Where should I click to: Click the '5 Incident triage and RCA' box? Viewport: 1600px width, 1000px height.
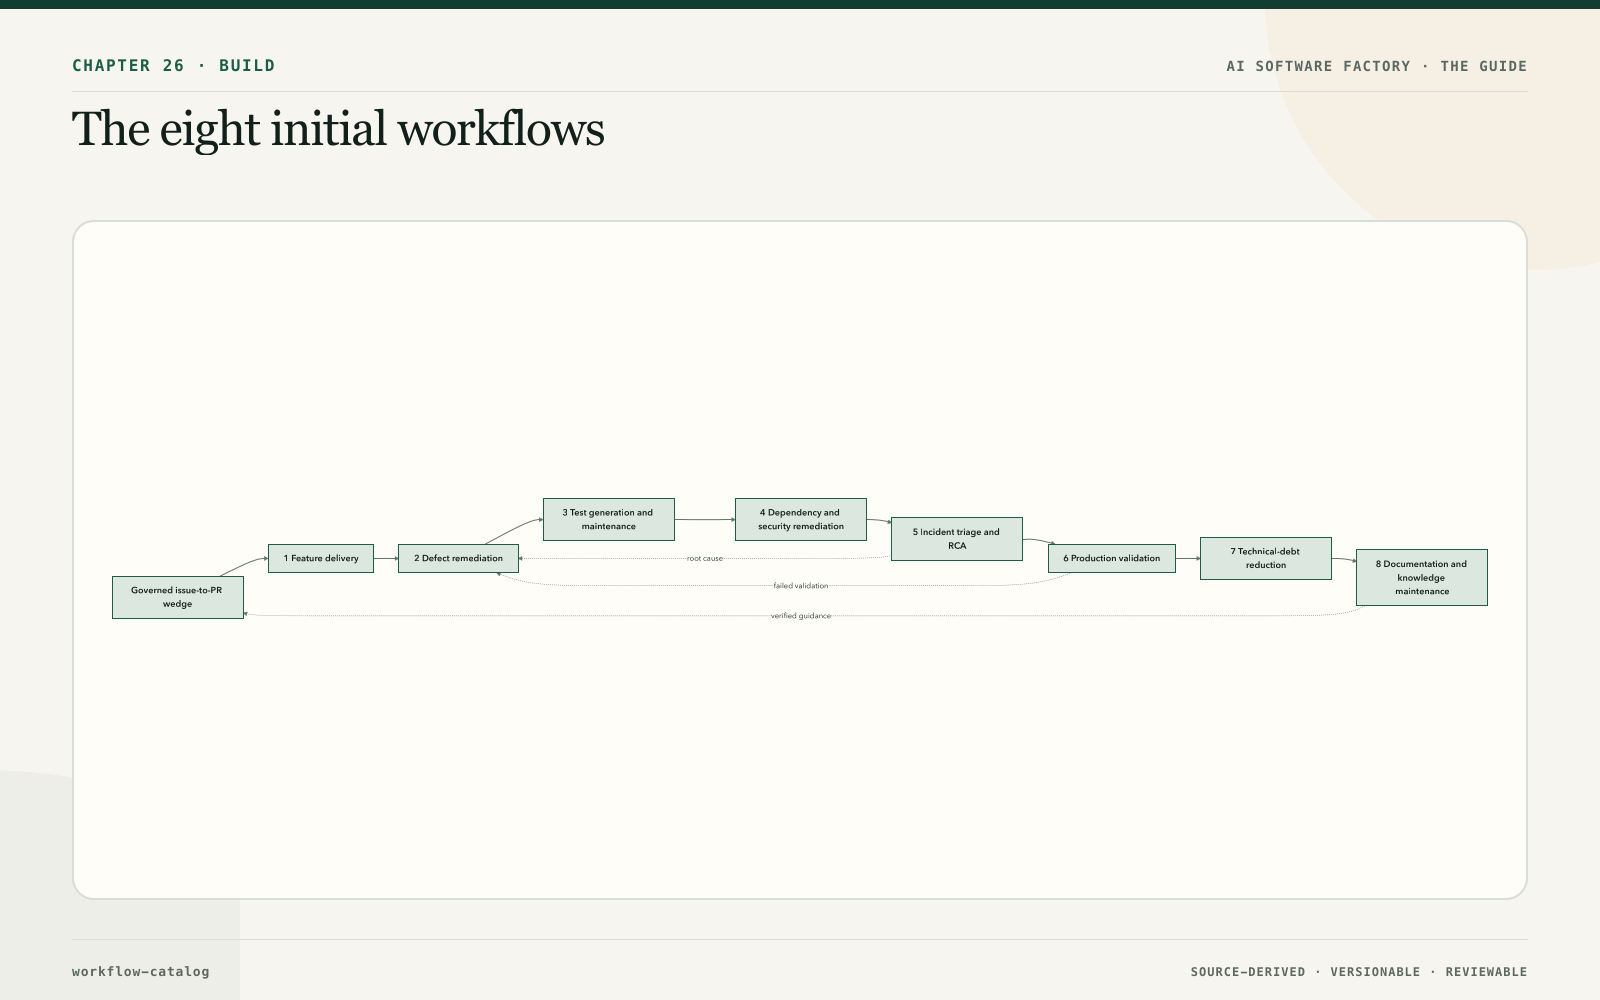[x=957, y=539]
